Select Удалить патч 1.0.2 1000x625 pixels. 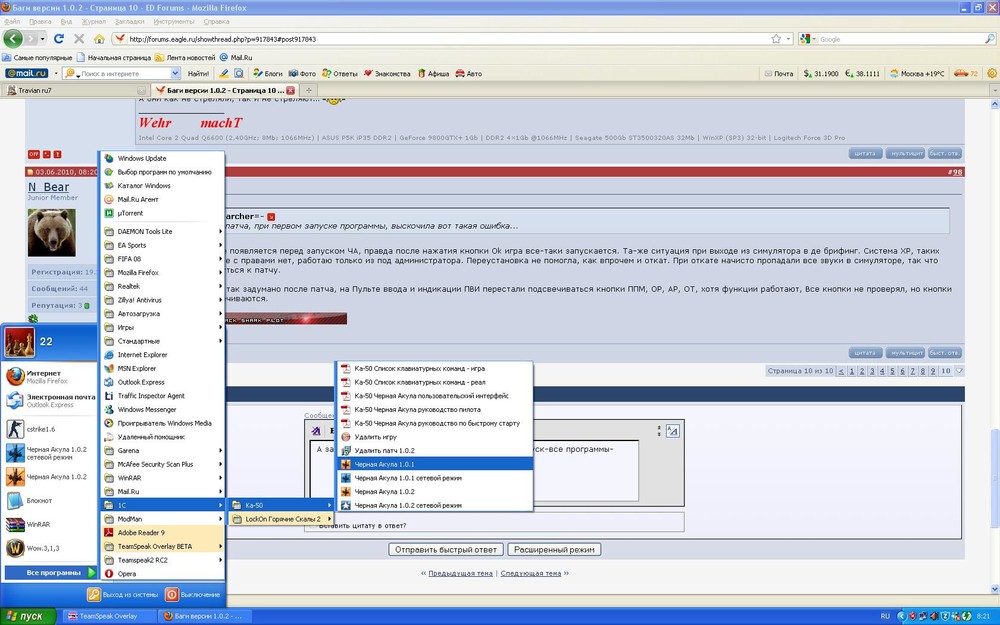pyautogui.click(x=435, y=450)
